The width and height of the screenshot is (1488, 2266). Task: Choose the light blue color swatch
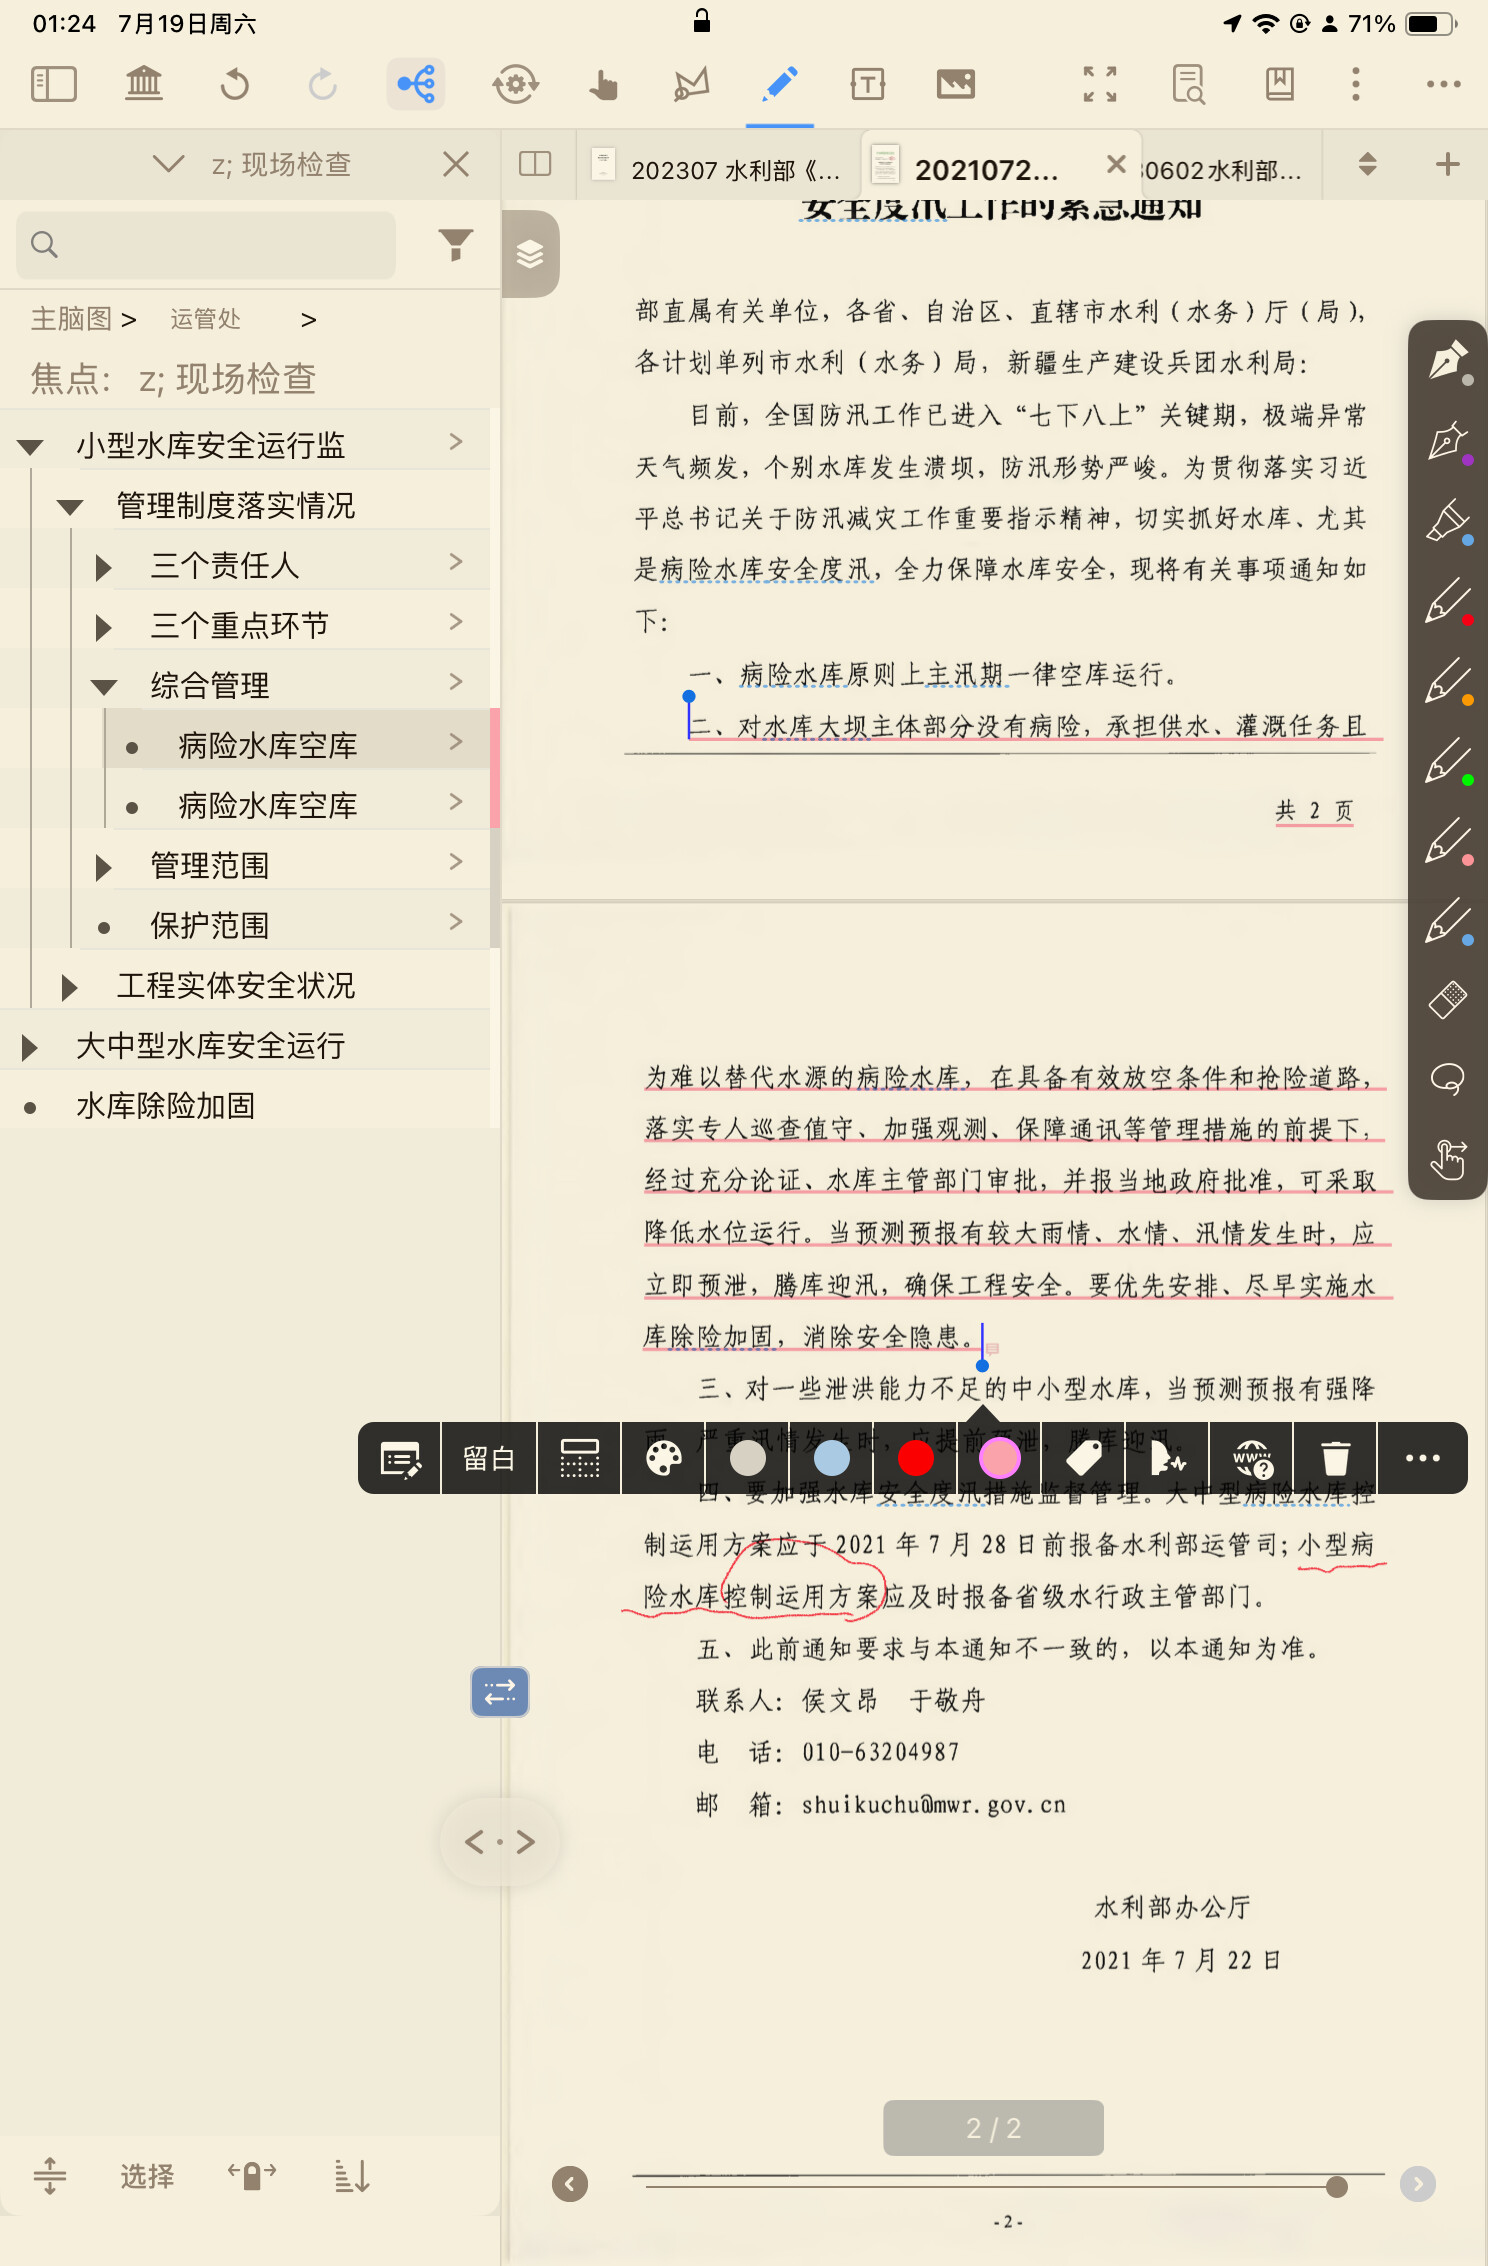pyautogui.click(x=831, y=1459)
